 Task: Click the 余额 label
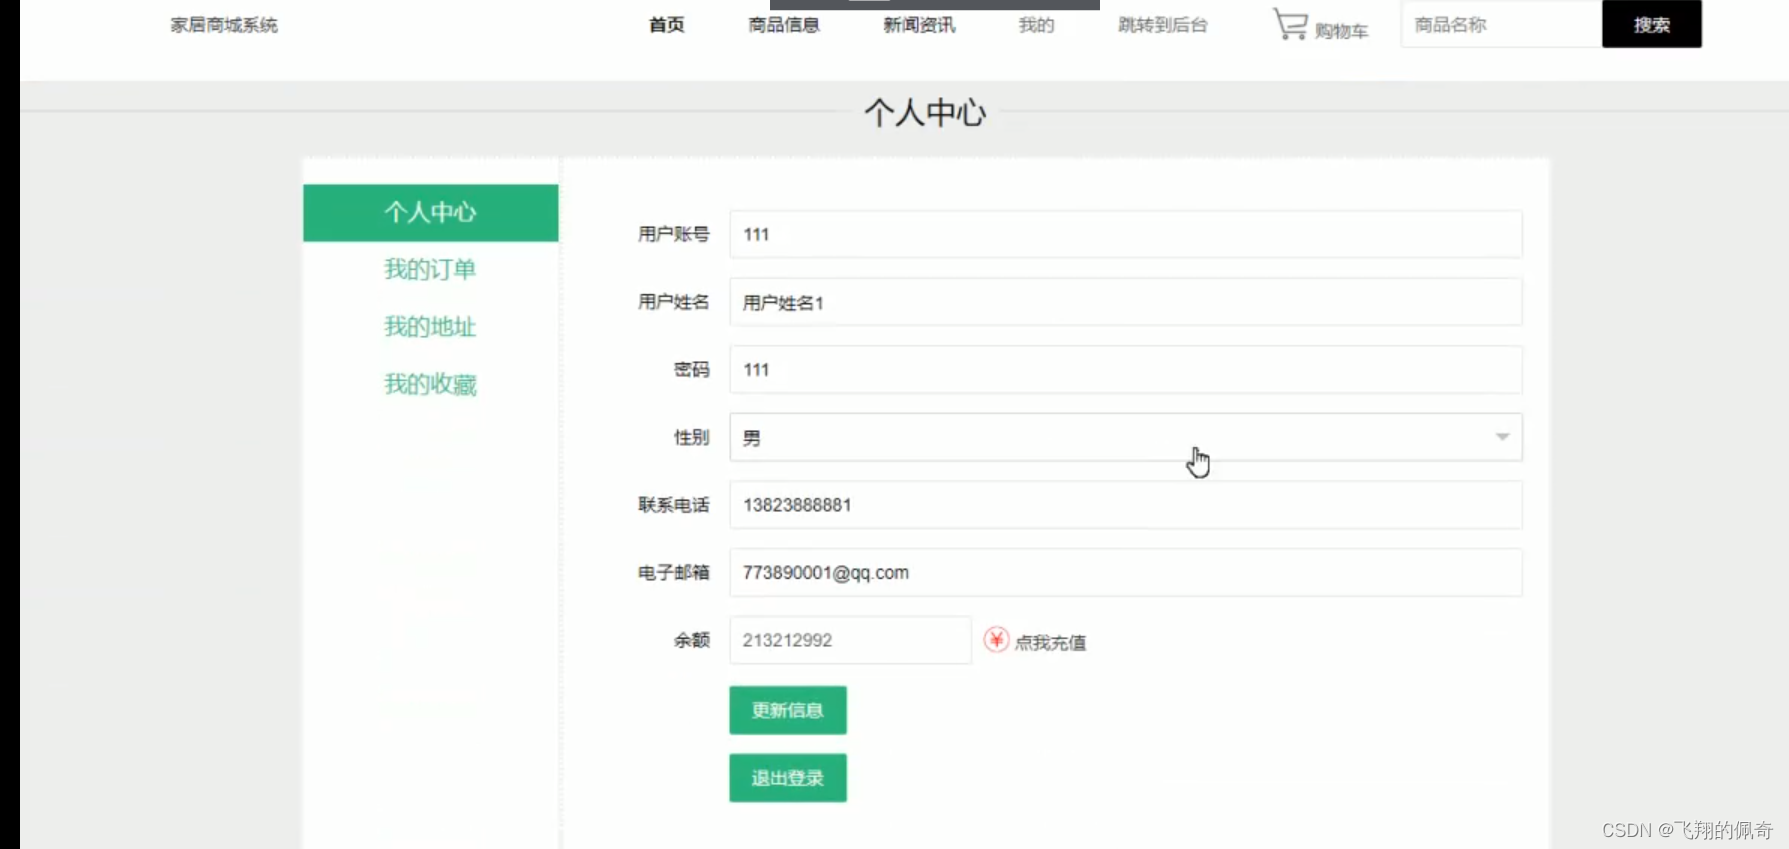pos(691,640)
